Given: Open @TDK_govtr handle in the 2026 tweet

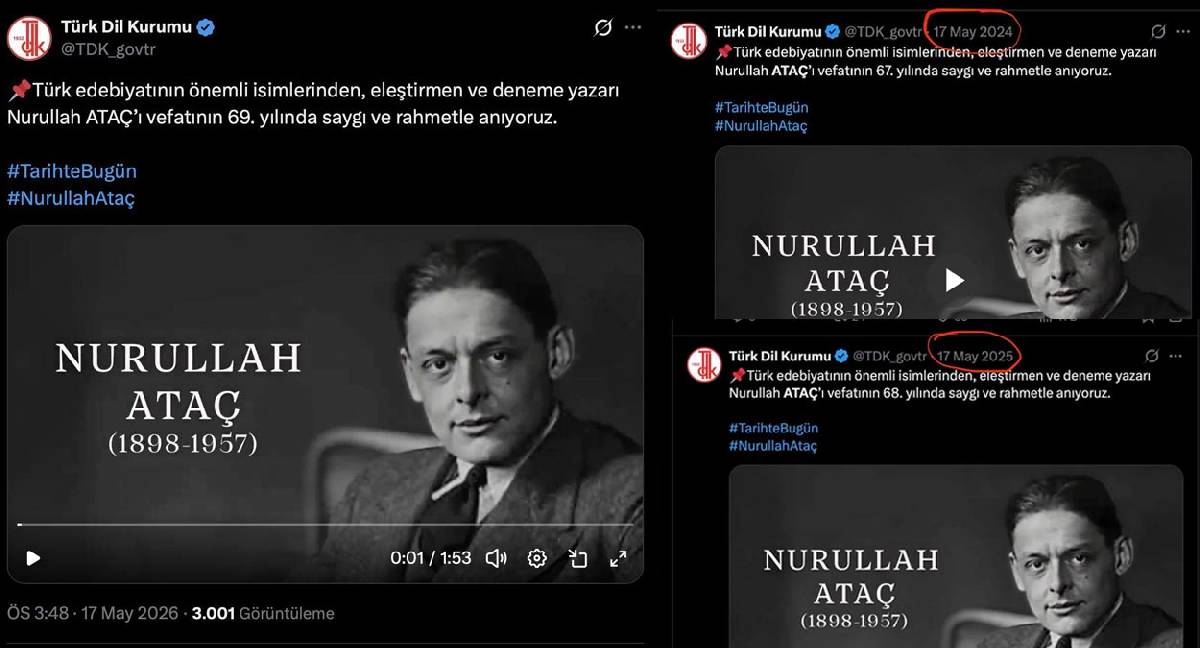Looking at the screenshot, I should [x=108, y=48].
